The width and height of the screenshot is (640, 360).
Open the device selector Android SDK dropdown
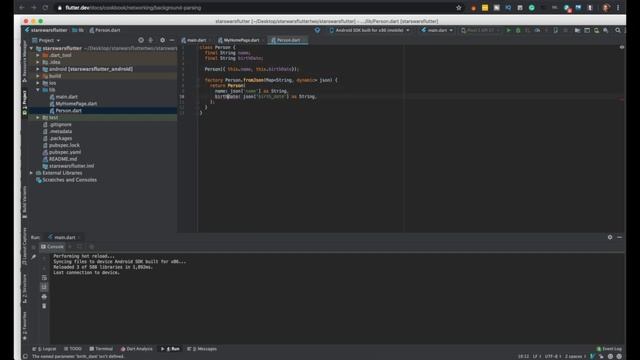[x=369, y=30]
